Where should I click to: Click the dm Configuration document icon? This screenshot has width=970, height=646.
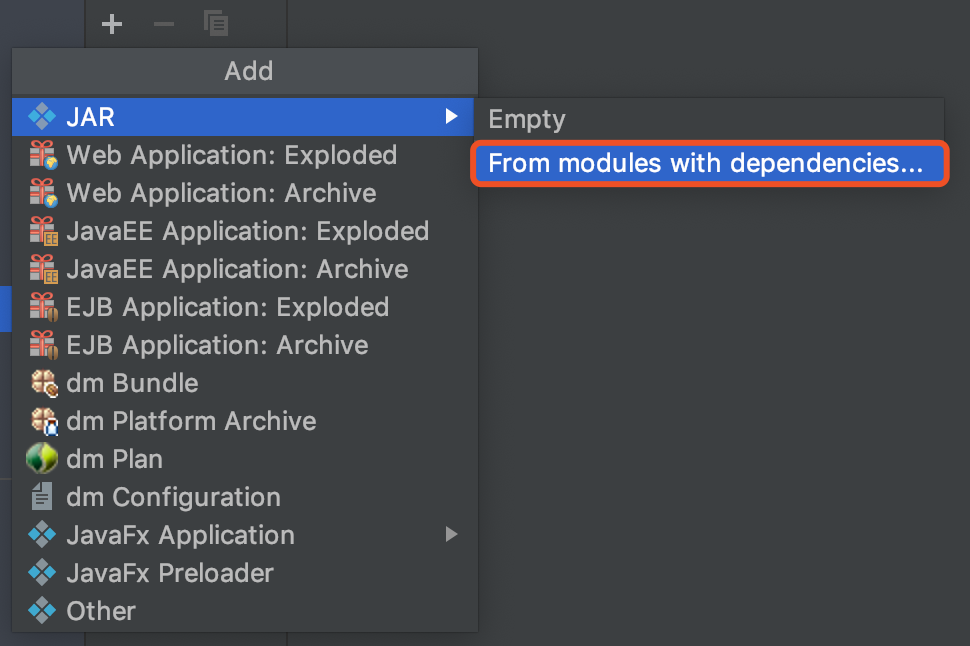pyautogui.click(x=42, y=497)
